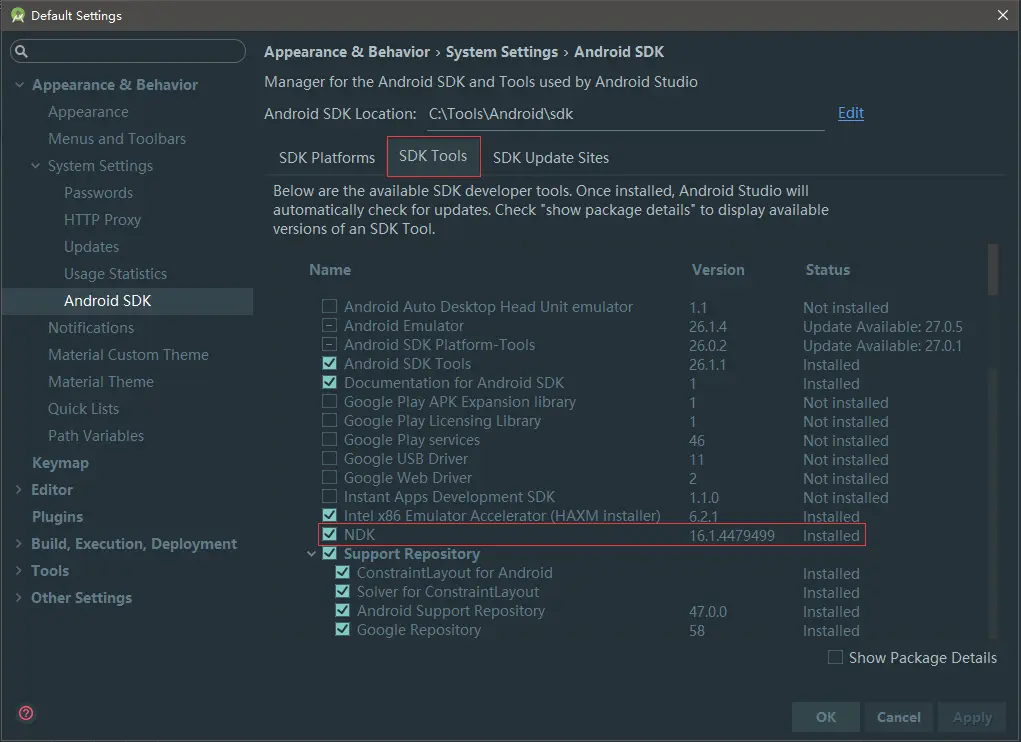Open Material Custom Theme settings
Viewport: 1021px width, 742px height.
click(x=128, y=355)
